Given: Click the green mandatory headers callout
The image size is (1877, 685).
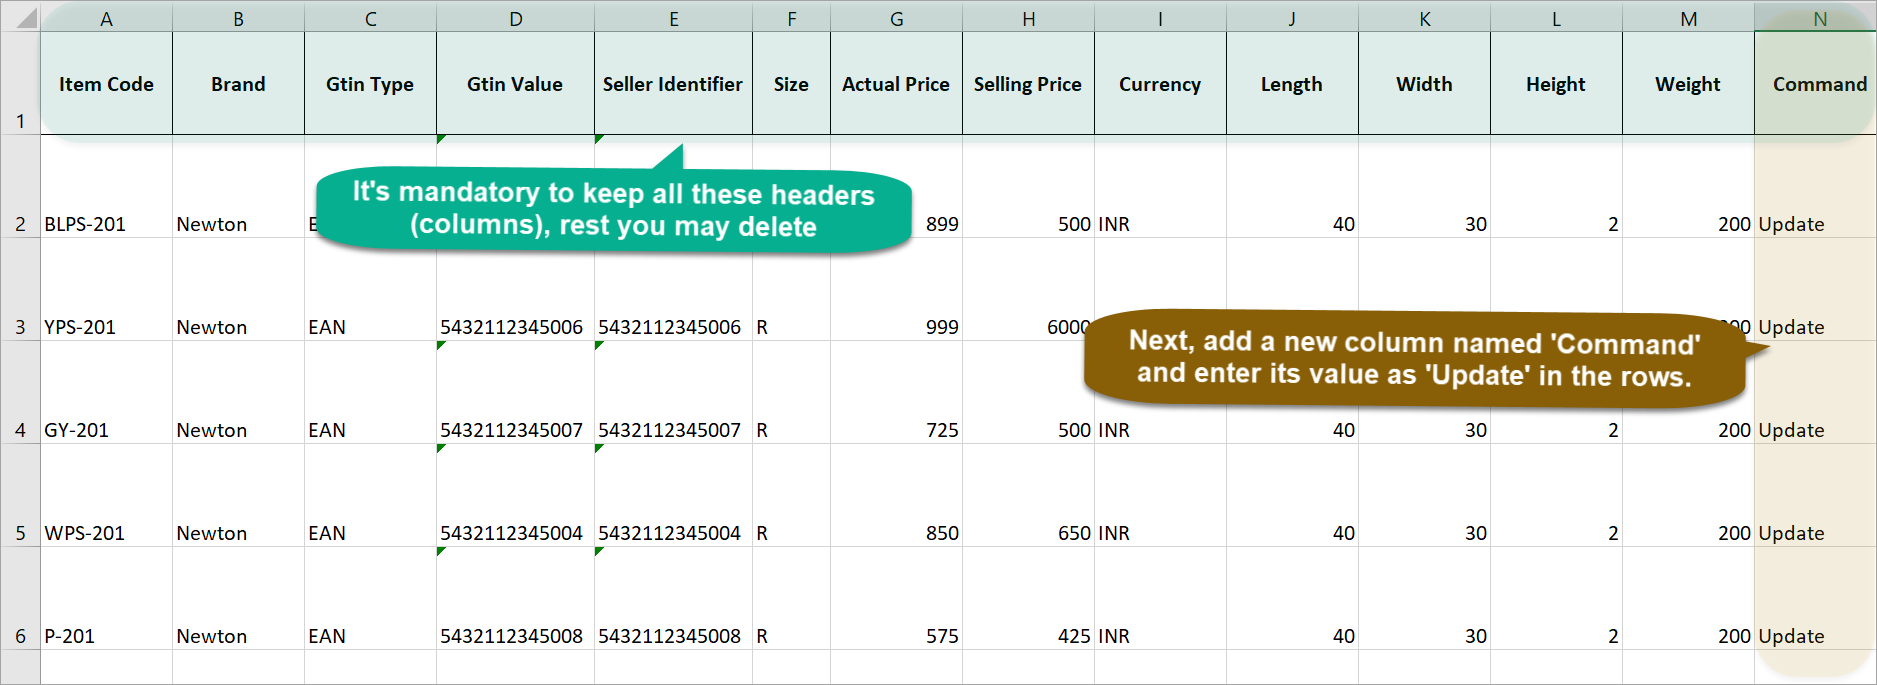Looking at the screenshot, I should (613, 208).
